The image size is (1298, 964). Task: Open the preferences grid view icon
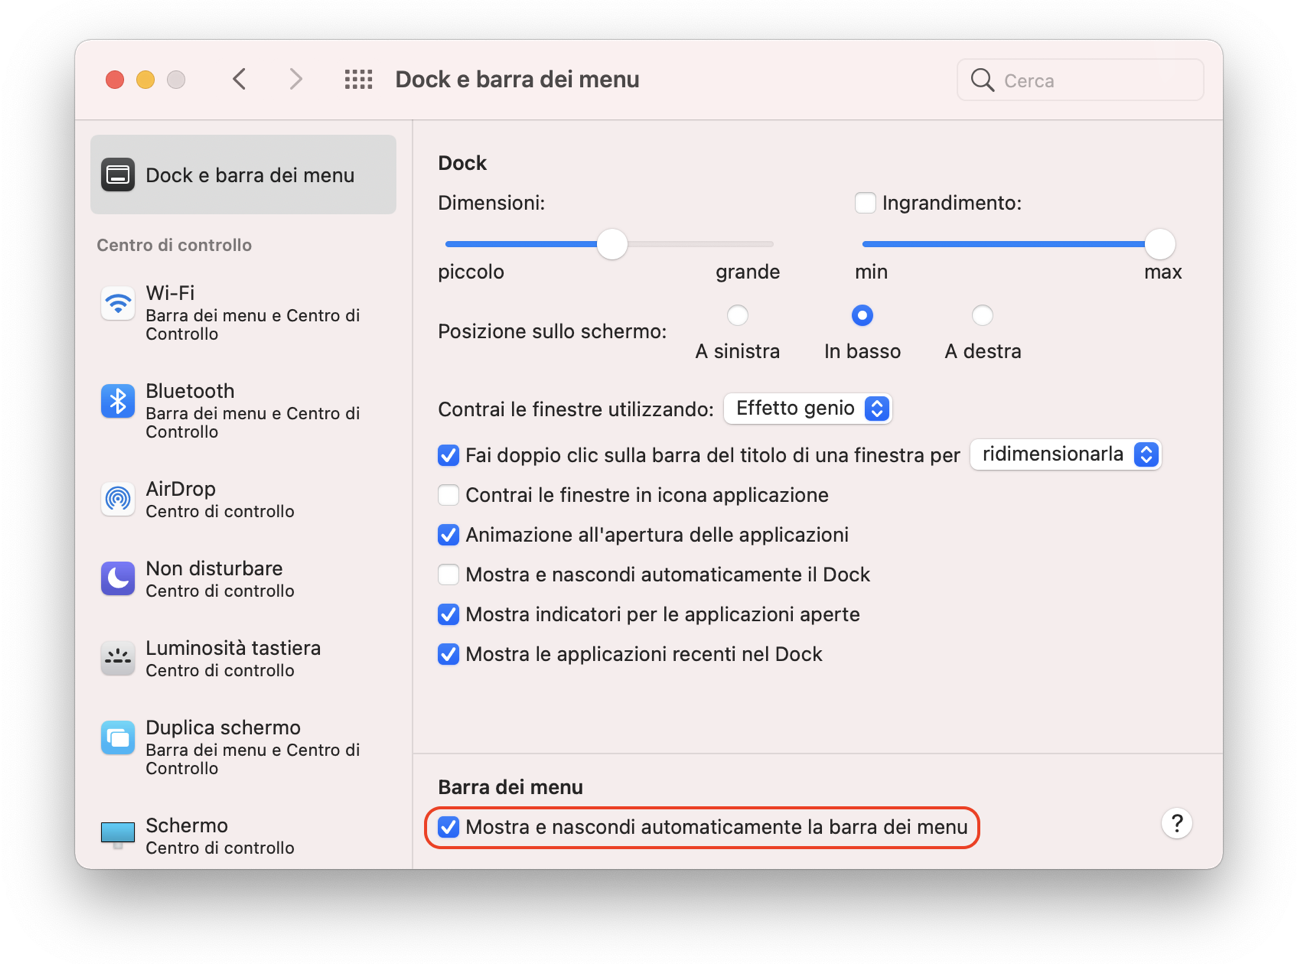tap(358, 79)
